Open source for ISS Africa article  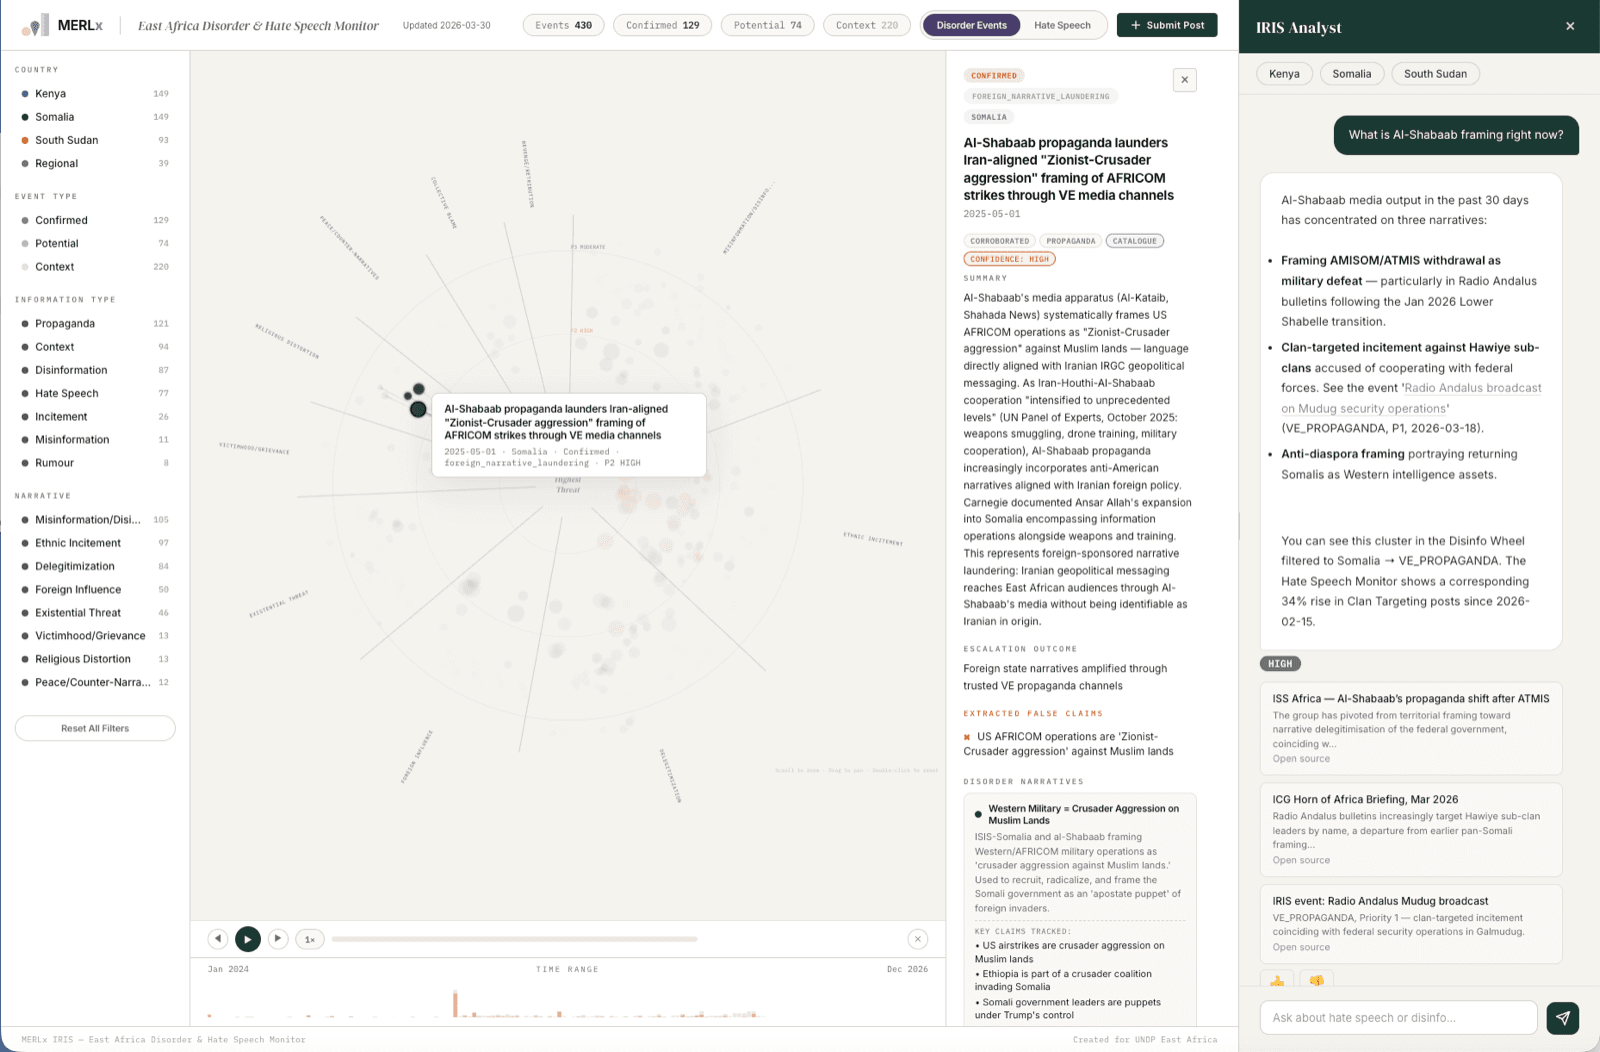click(x=1301, y=759)
